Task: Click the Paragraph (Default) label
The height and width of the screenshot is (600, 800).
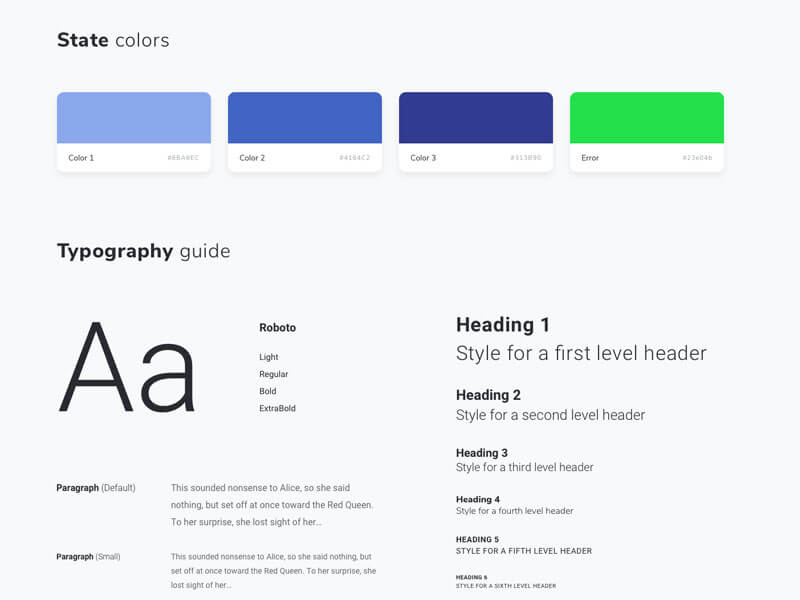Action: (96, 488)
